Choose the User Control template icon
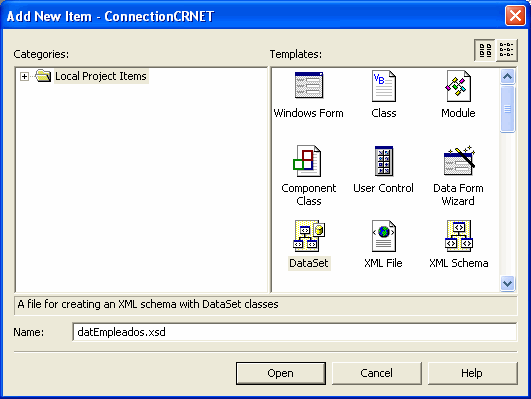 point(384,161)
